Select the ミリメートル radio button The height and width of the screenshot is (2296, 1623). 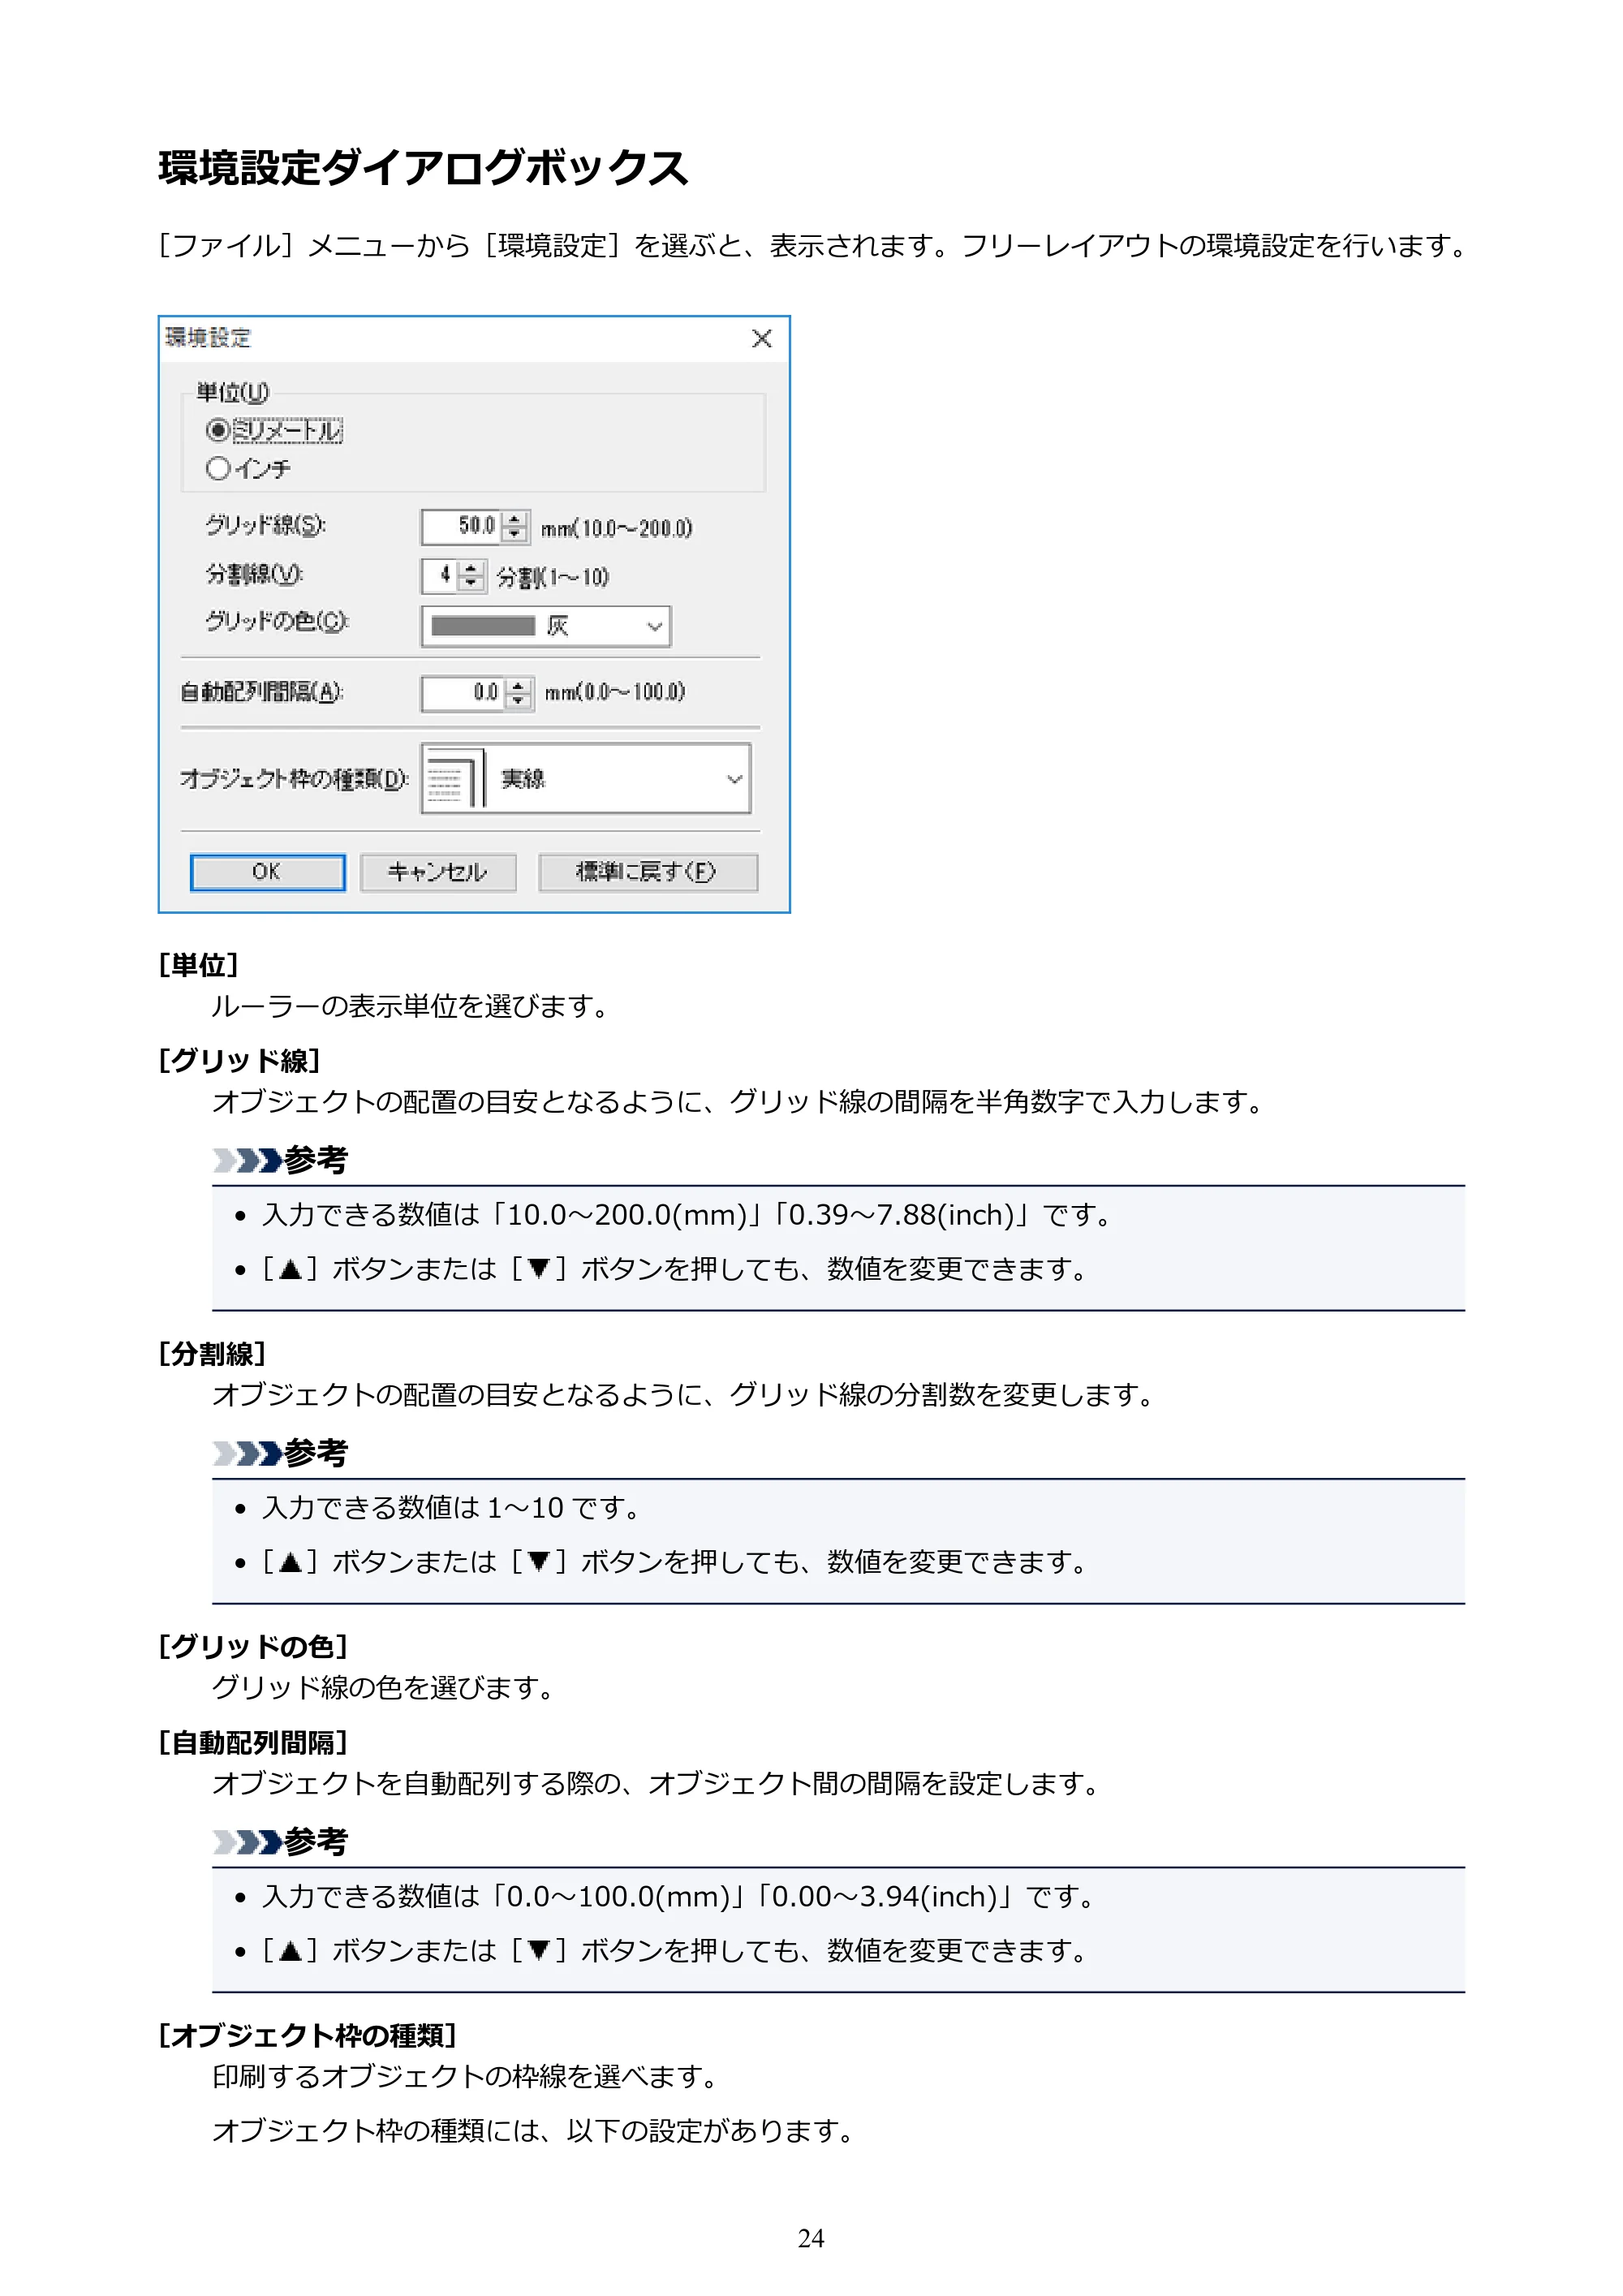[x=217, y=430]
